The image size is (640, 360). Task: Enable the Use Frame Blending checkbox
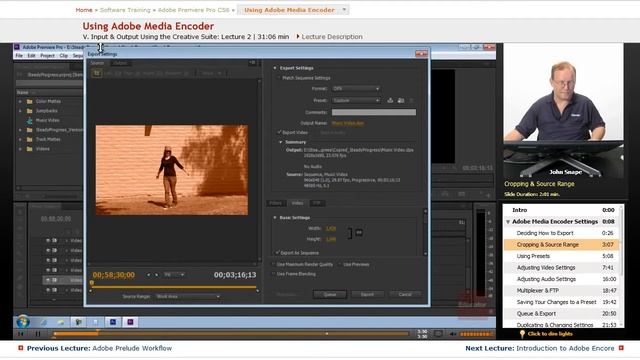point(274,274)
